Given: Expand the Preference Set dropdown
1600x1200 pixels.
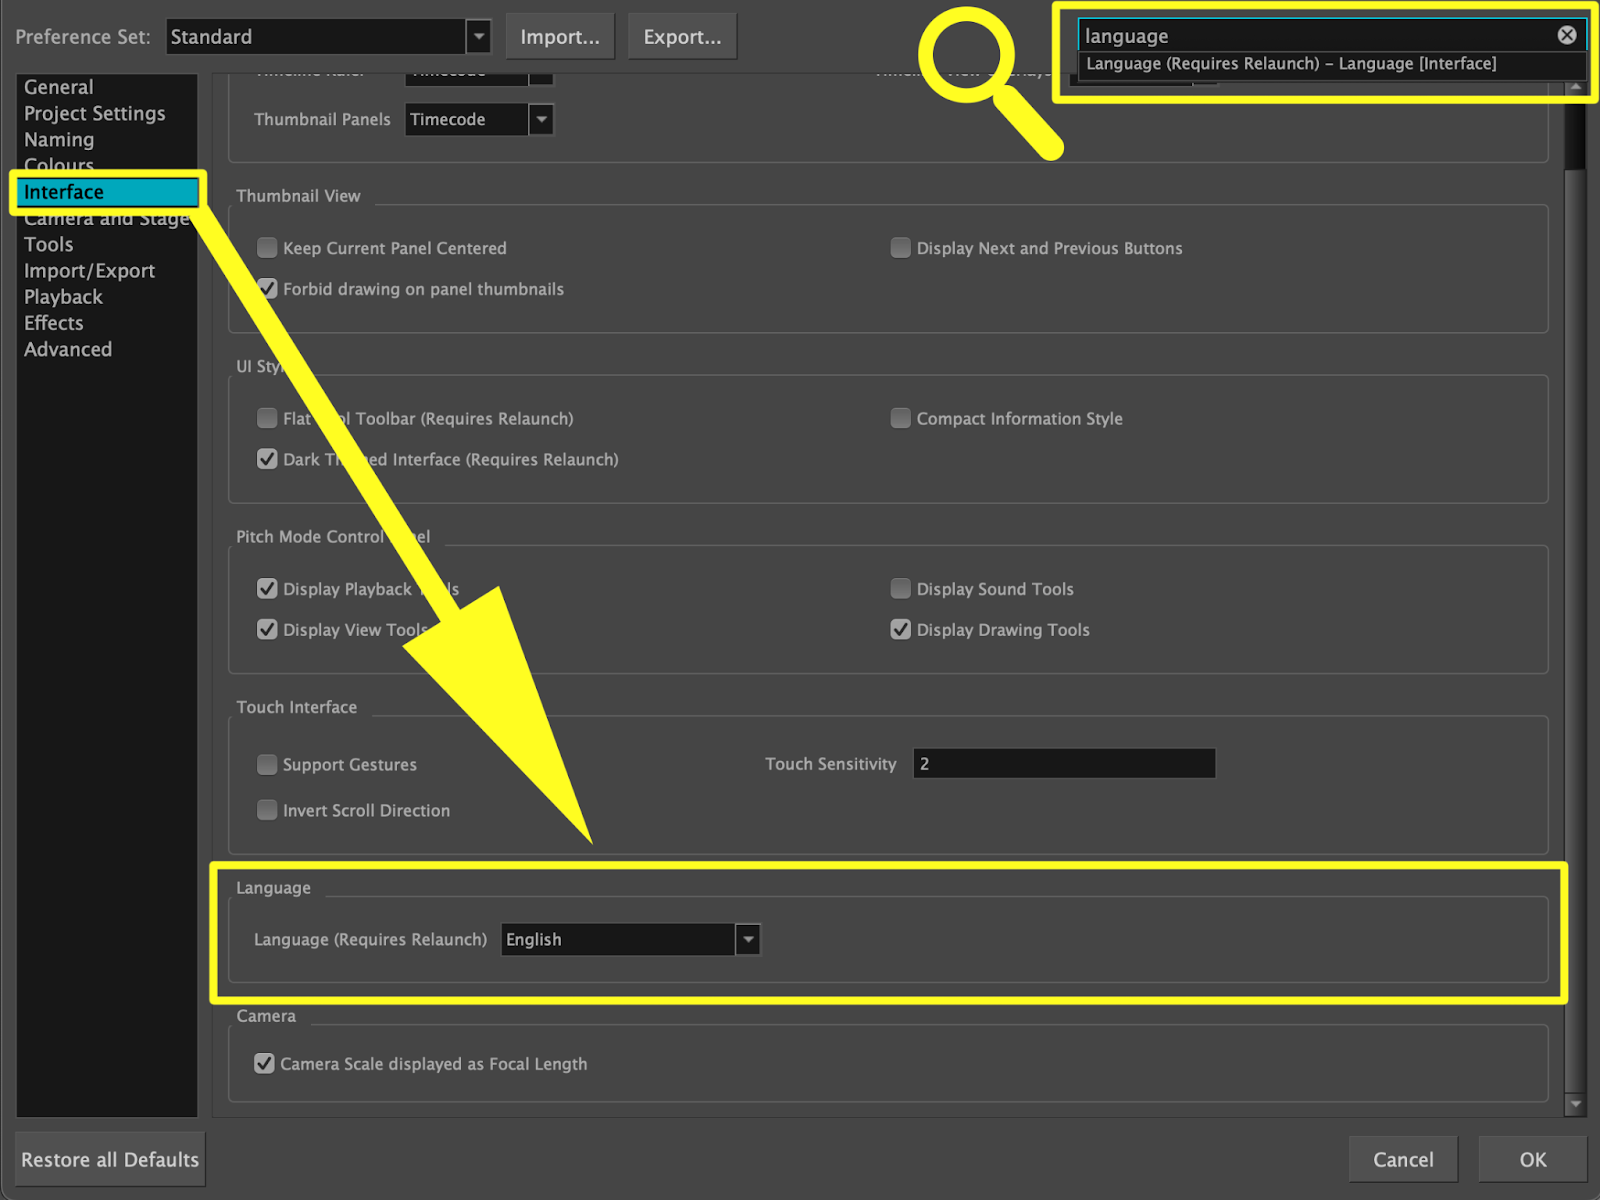Looking at the screenshot, I should click(x=479, y=37).
